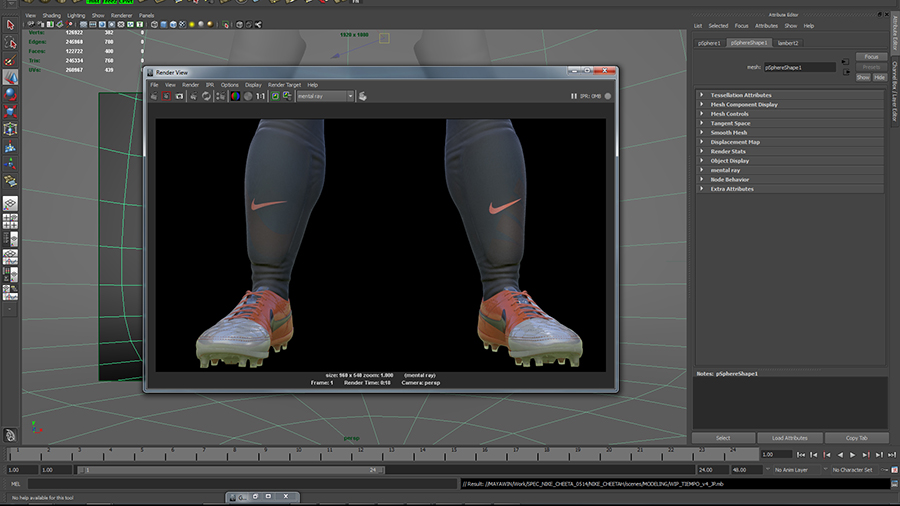Click the Focus button in Attribute Editor

871,57
